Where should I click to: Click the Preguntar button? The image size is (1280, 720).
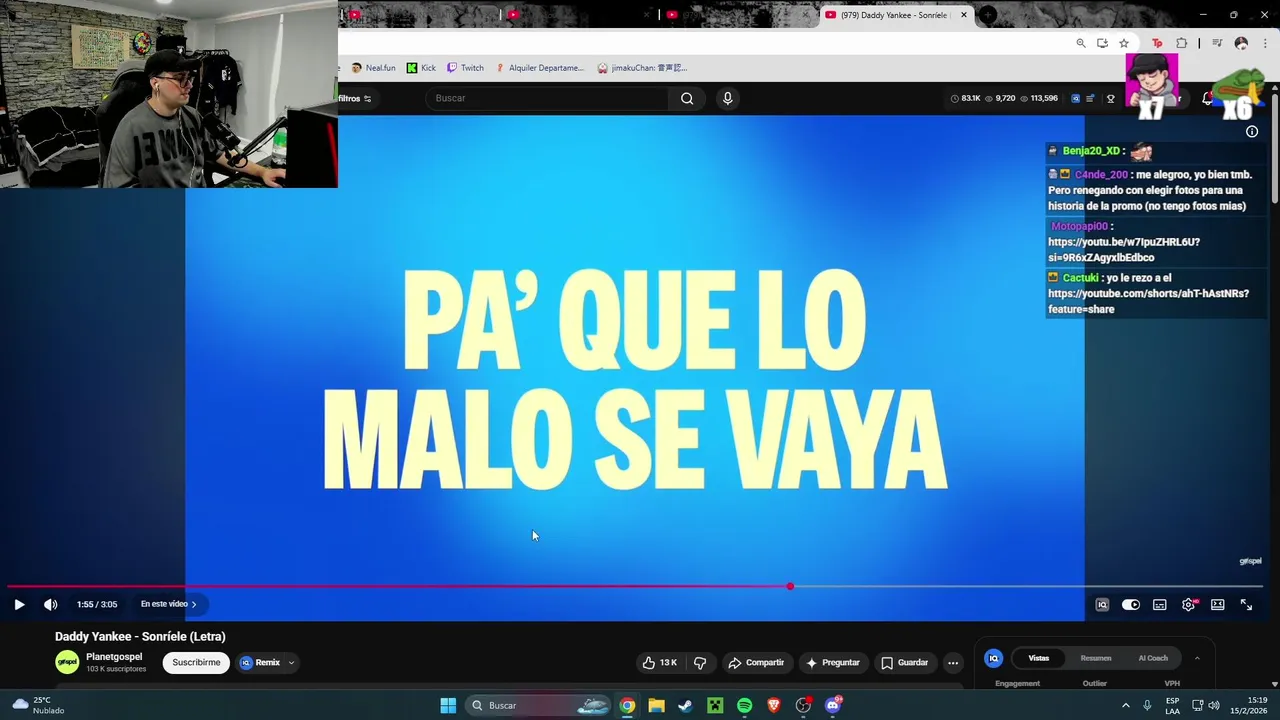[x=833, y=662]
